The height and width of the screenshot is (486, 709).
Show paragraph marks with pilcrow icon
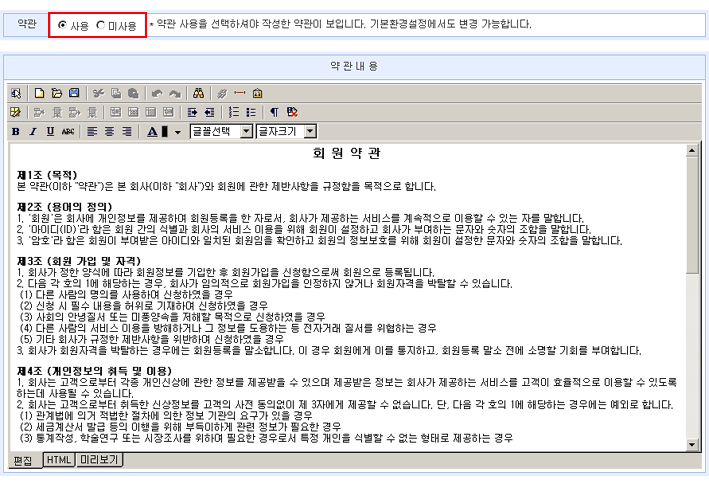274,112
